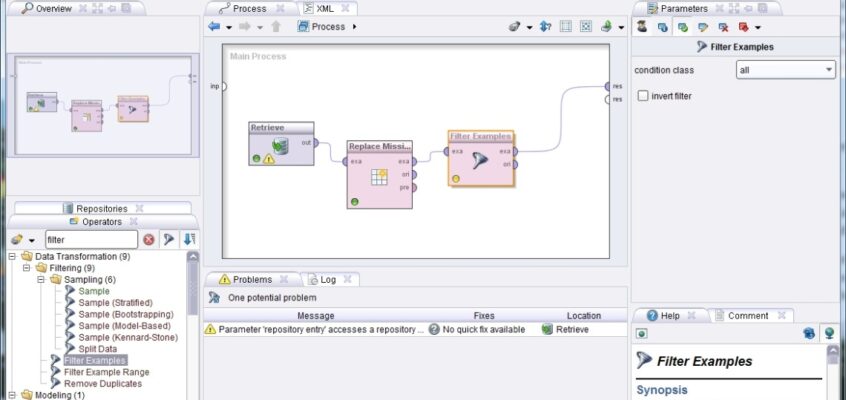Click the database icon in Retrieve operator
846x400 pixels.
280,145
